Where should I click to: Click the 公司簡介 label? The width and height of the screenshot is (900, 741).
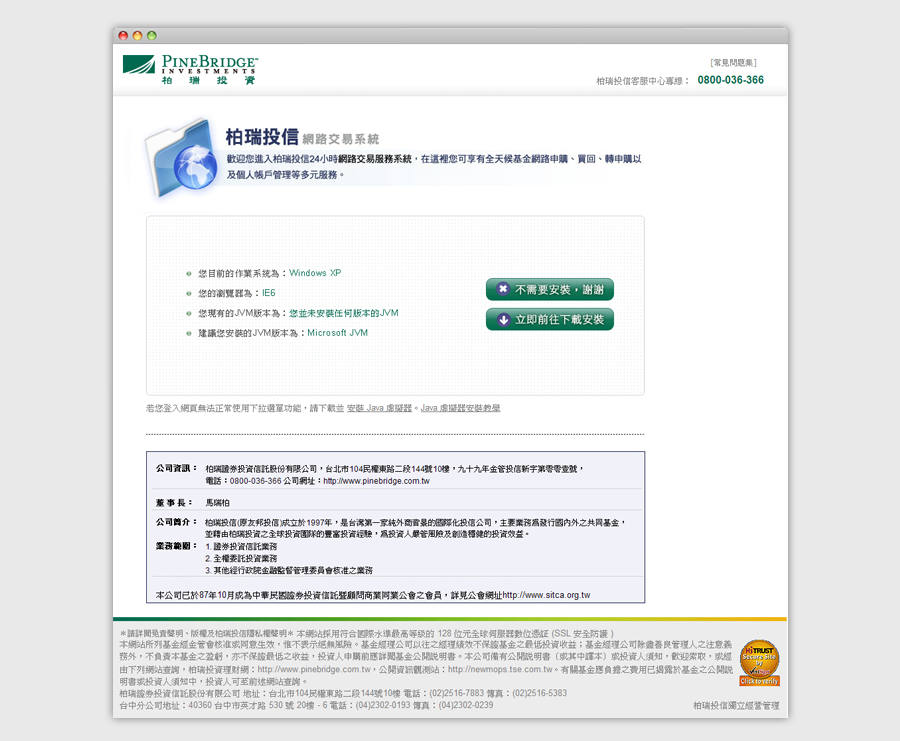[x=176, y=522]
